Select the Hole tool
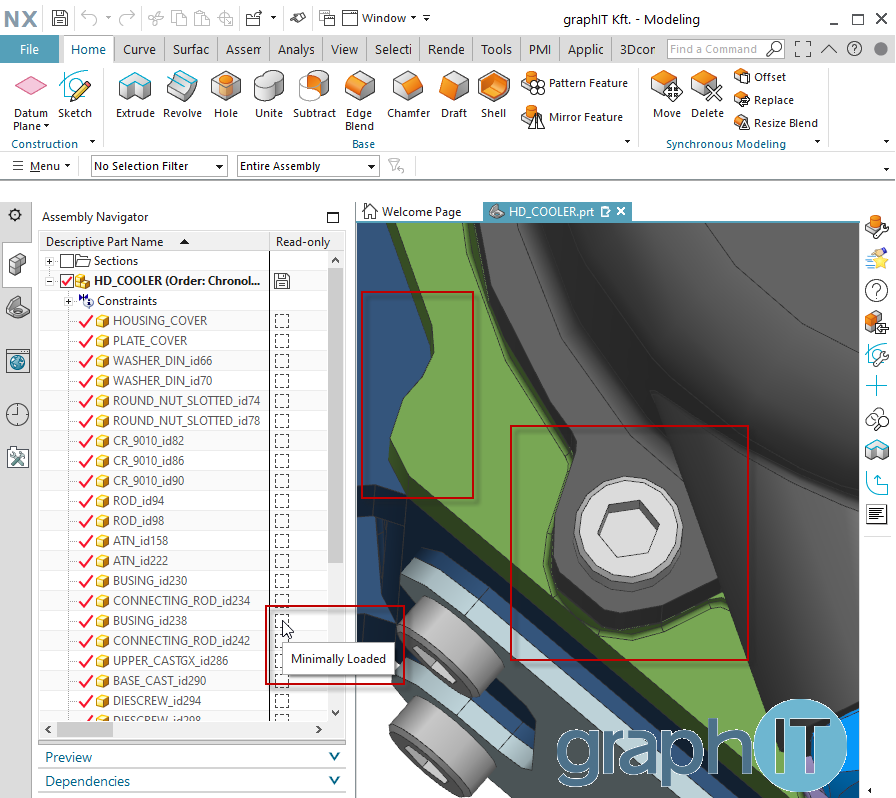This screenshot has width=896, height=798. pyautogui.click(x=226, y=95)
